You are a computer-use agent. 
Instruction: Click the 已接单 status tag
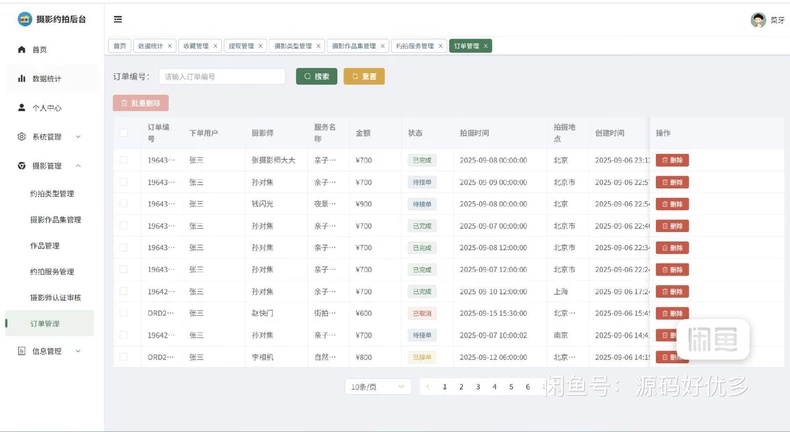click(422, 357)
